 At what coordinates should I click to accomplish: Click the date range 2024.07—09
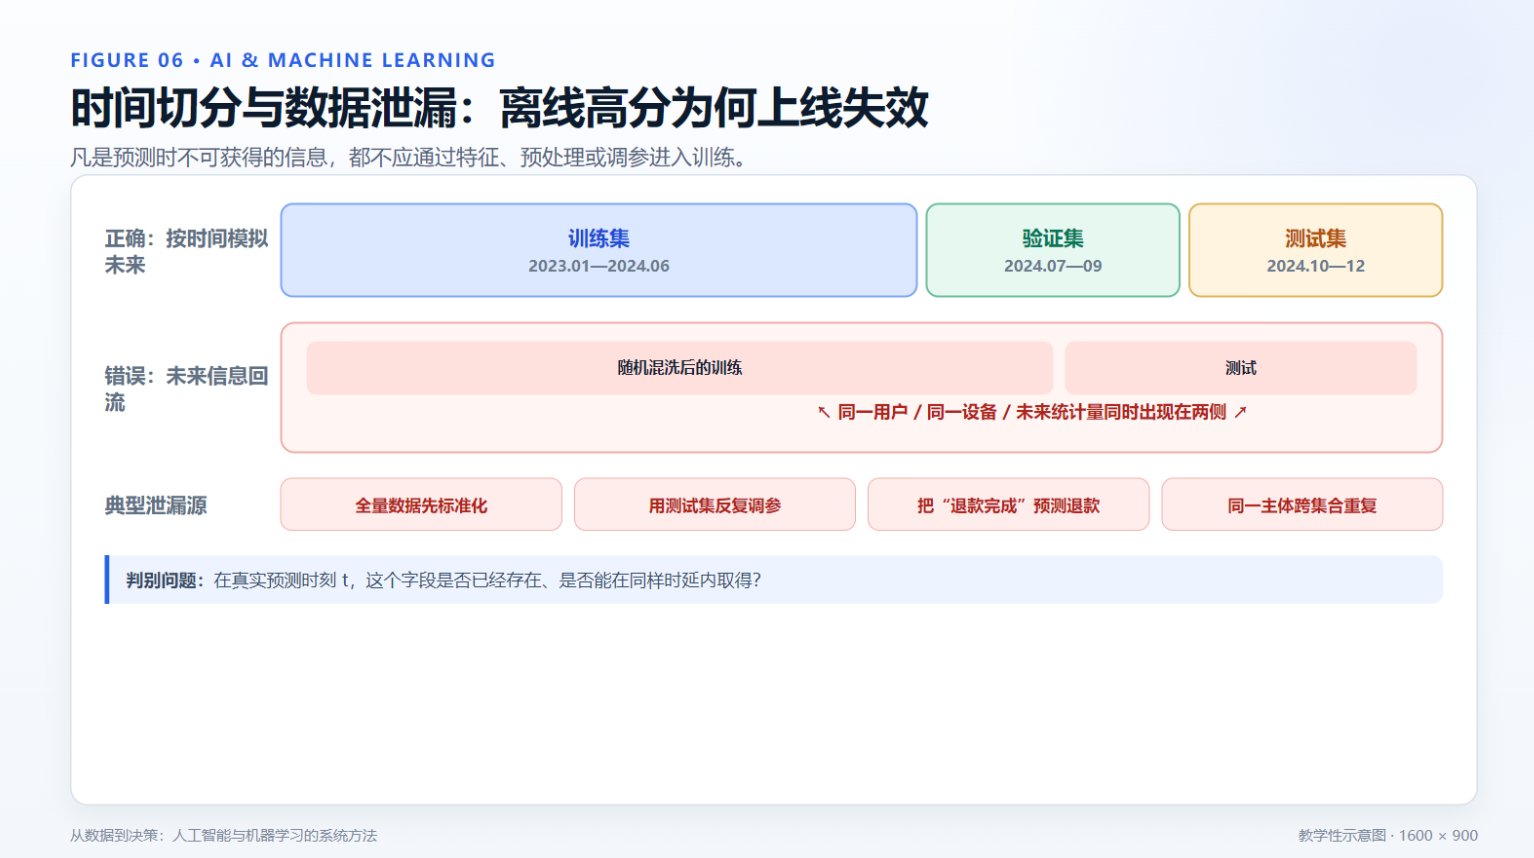coord(1053,266)
